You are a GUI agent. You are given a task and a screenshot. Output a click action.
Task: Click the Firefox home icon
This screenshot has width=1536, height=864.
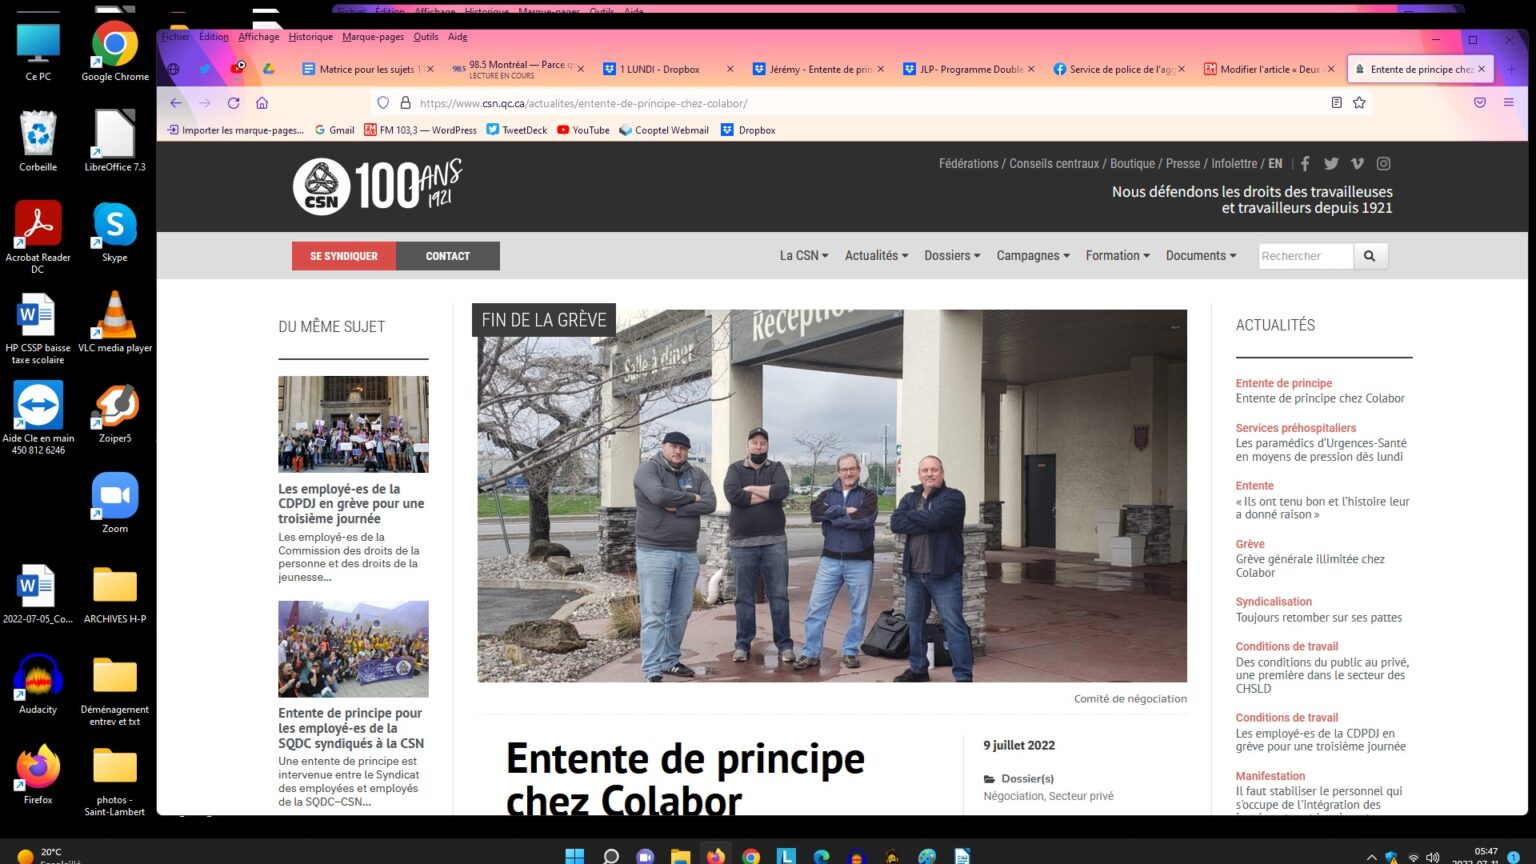point(262,103)
